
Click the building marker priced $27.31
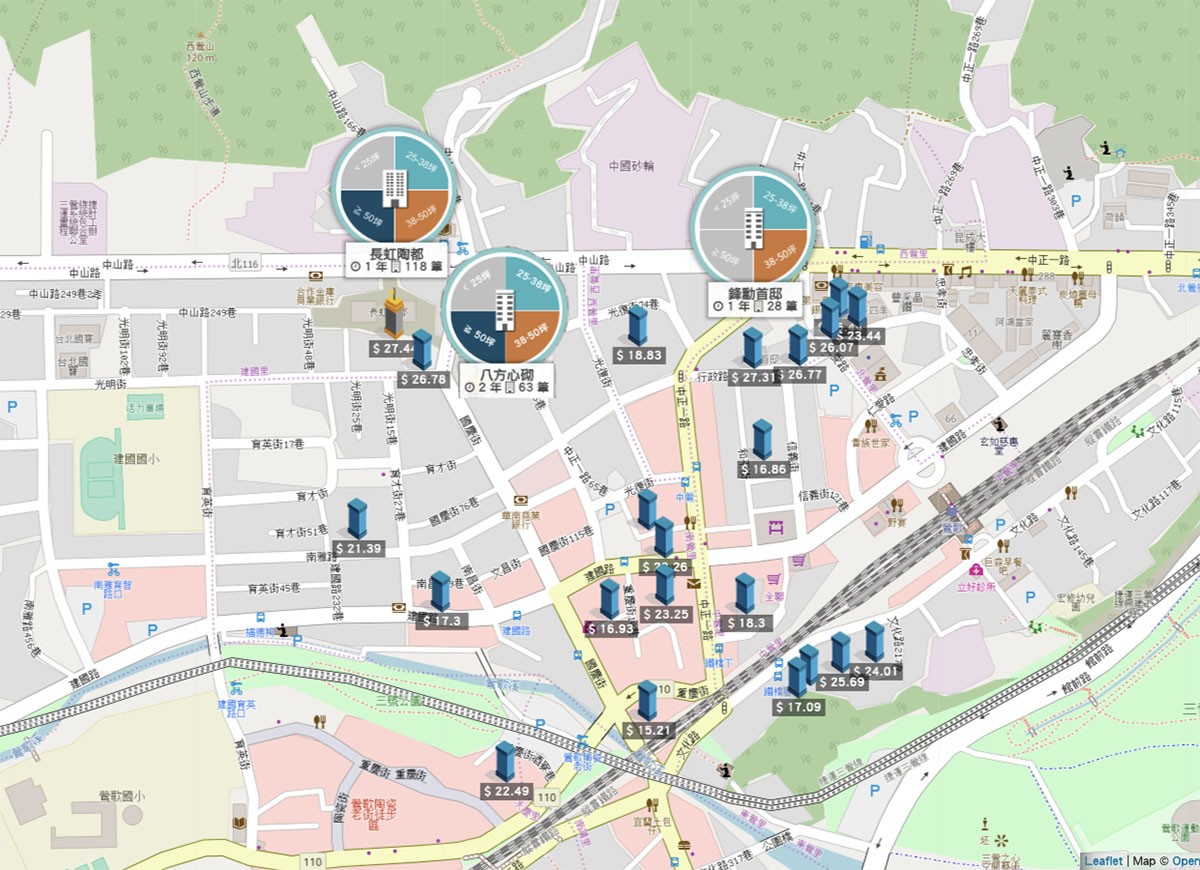point(753,347)
